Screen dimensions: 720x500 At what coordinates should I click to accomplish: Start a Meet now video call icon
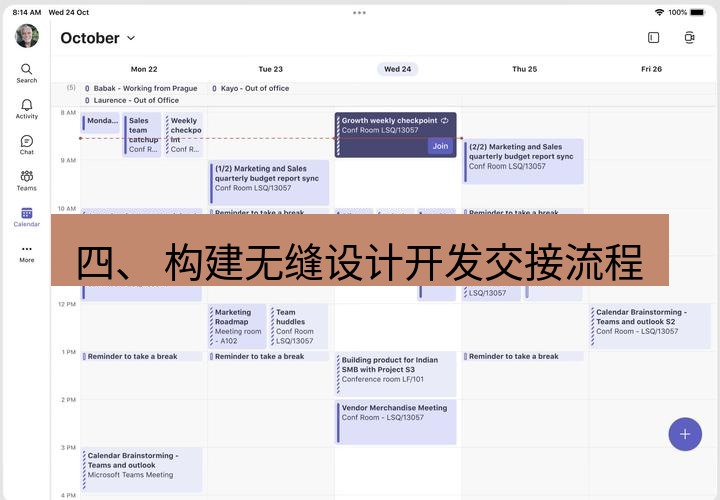[689, 38]
